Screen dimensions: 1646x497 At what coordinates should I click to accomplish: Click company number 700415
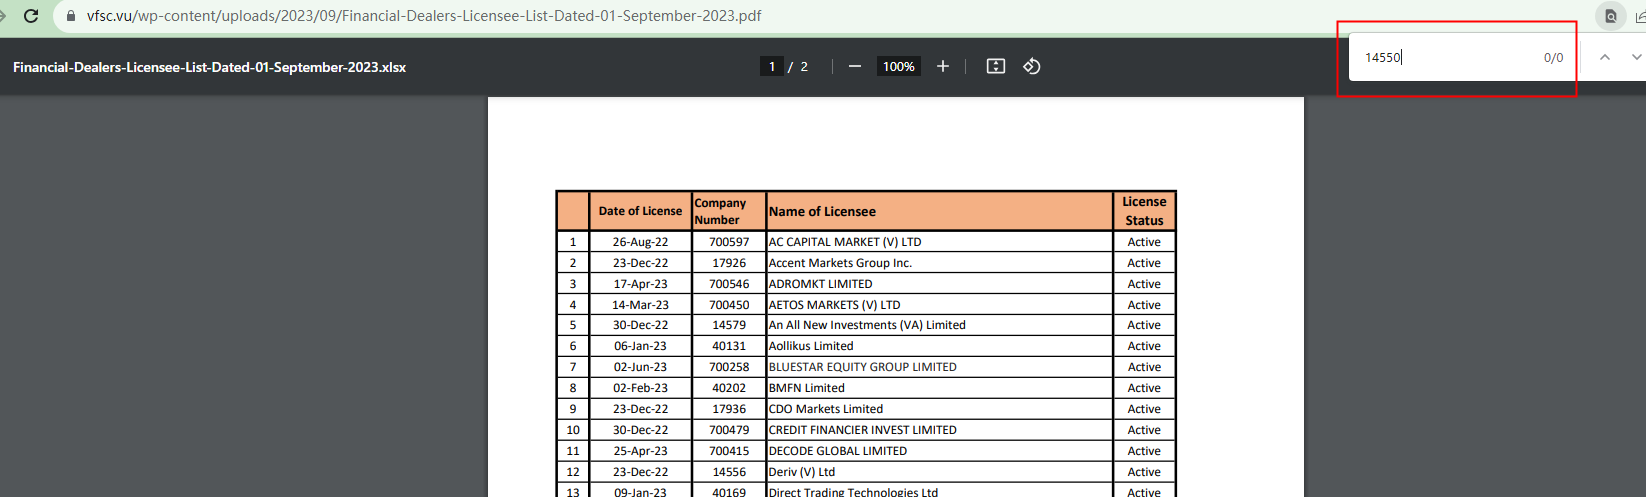coord(729,451)
